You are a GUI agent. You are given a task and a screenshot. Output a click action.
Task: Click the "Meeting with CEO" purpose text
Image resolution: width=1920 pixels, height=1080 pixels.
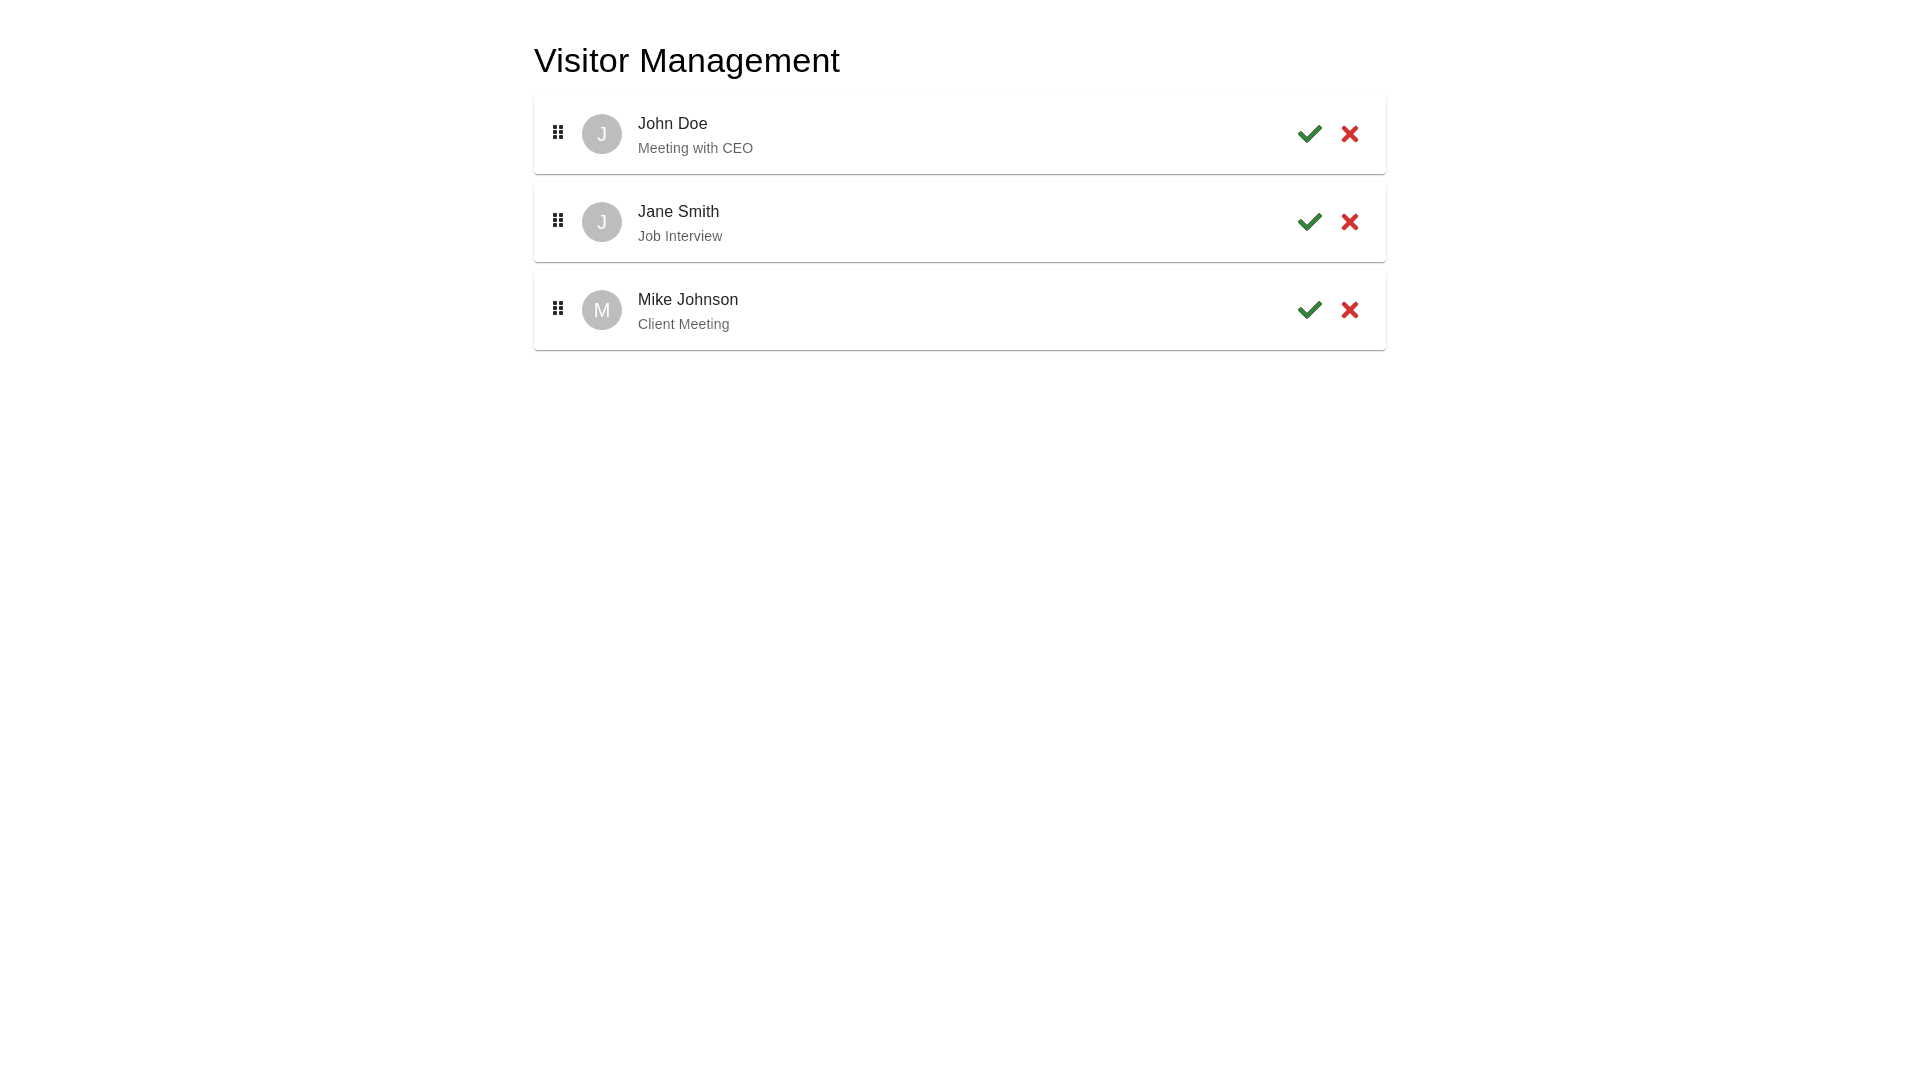pos(695,148)
